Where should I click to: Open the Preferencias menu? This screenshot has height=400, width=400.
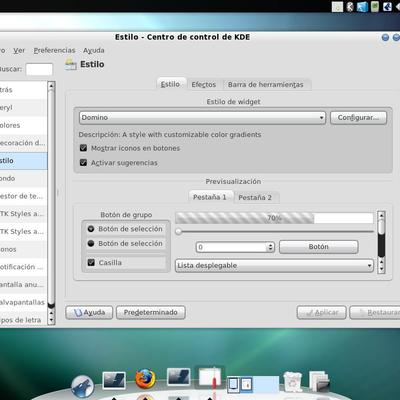point(54,51)
